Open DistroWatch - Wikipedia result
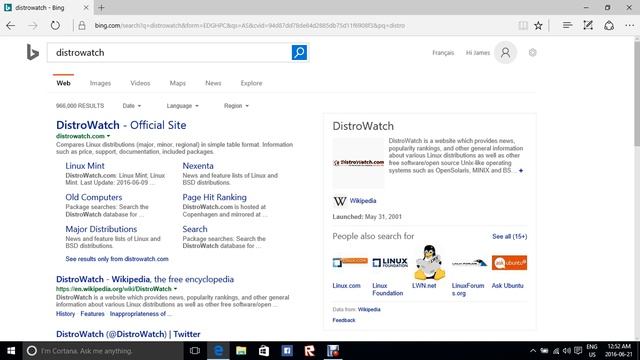 (145, 279)
